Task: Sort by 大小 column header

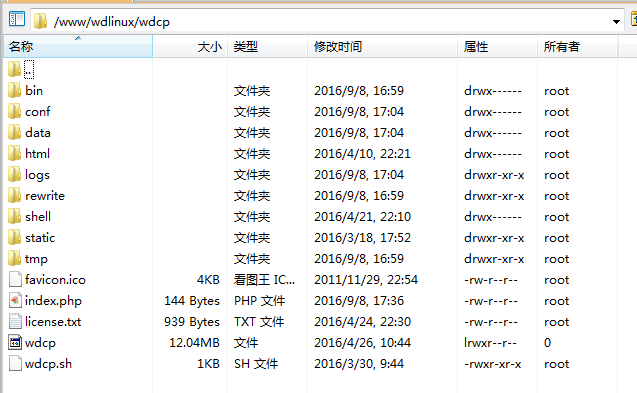Action: (190, 46)
